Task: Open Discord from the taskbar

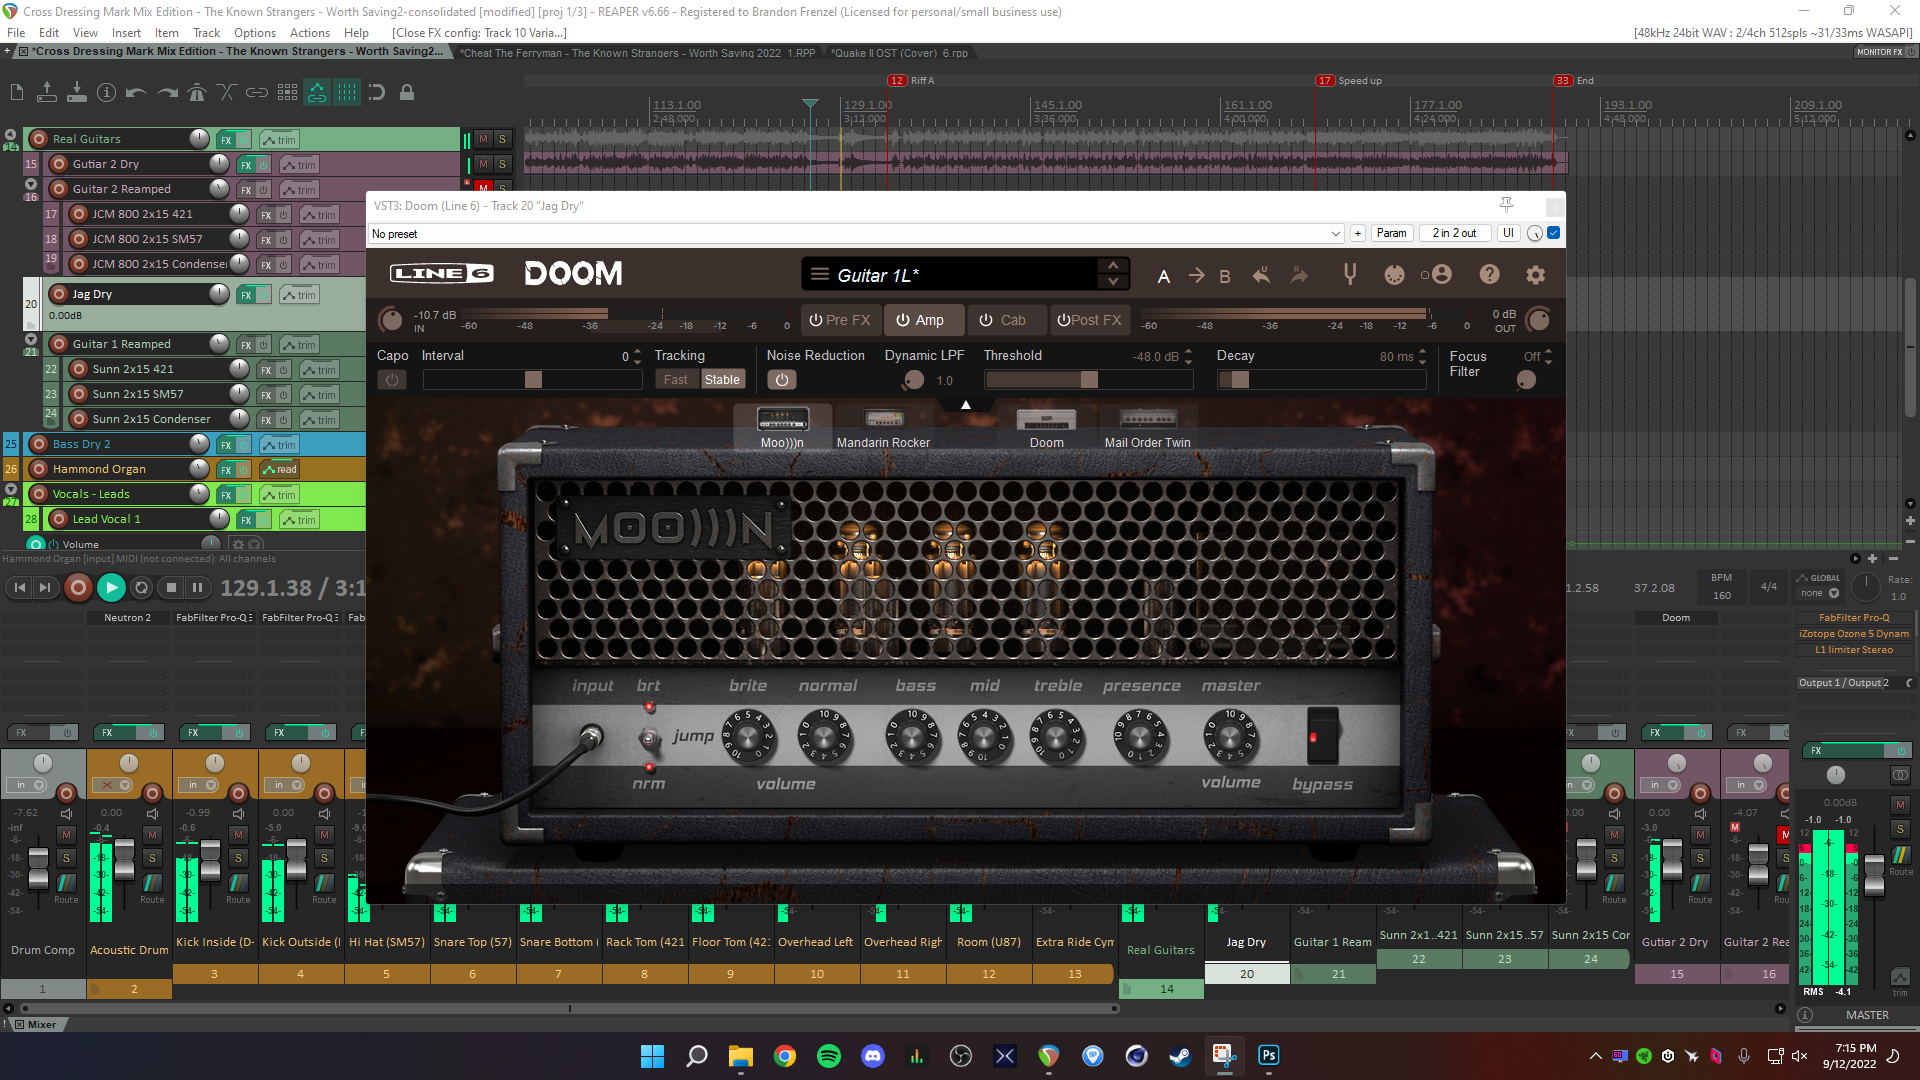Action: pos(873,1056)
